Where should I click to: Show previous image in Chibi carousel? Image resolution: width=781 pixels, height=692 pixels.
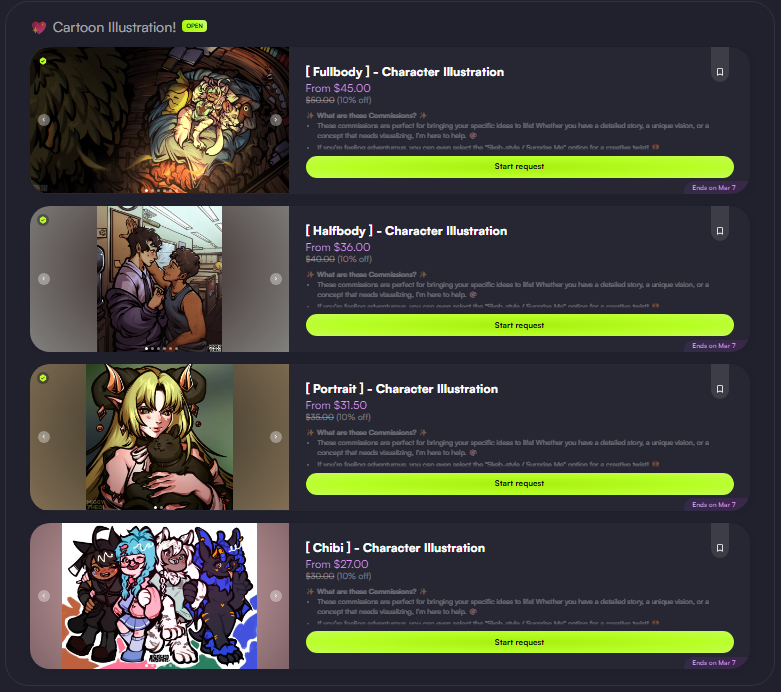pos(44,595)
